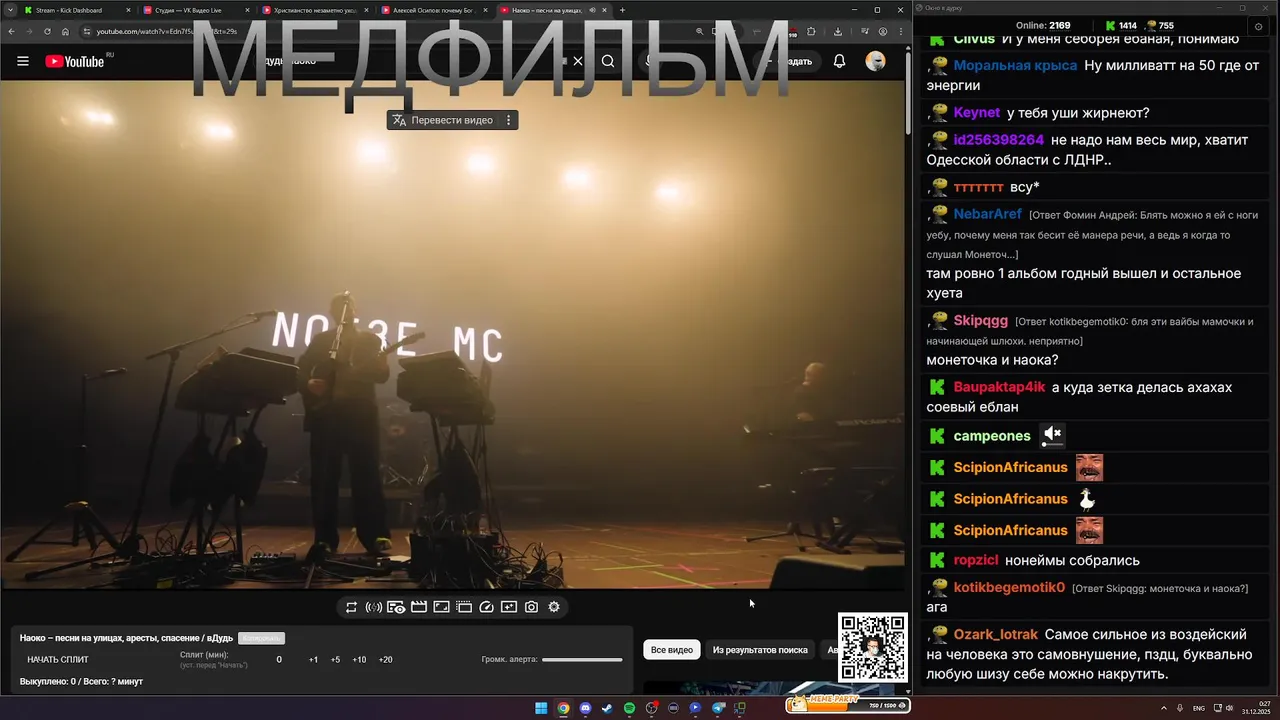Switch to Алексей Осипов browser tab
The width and height of the screenshot is (1280, 720).
(x=432, y=10)
